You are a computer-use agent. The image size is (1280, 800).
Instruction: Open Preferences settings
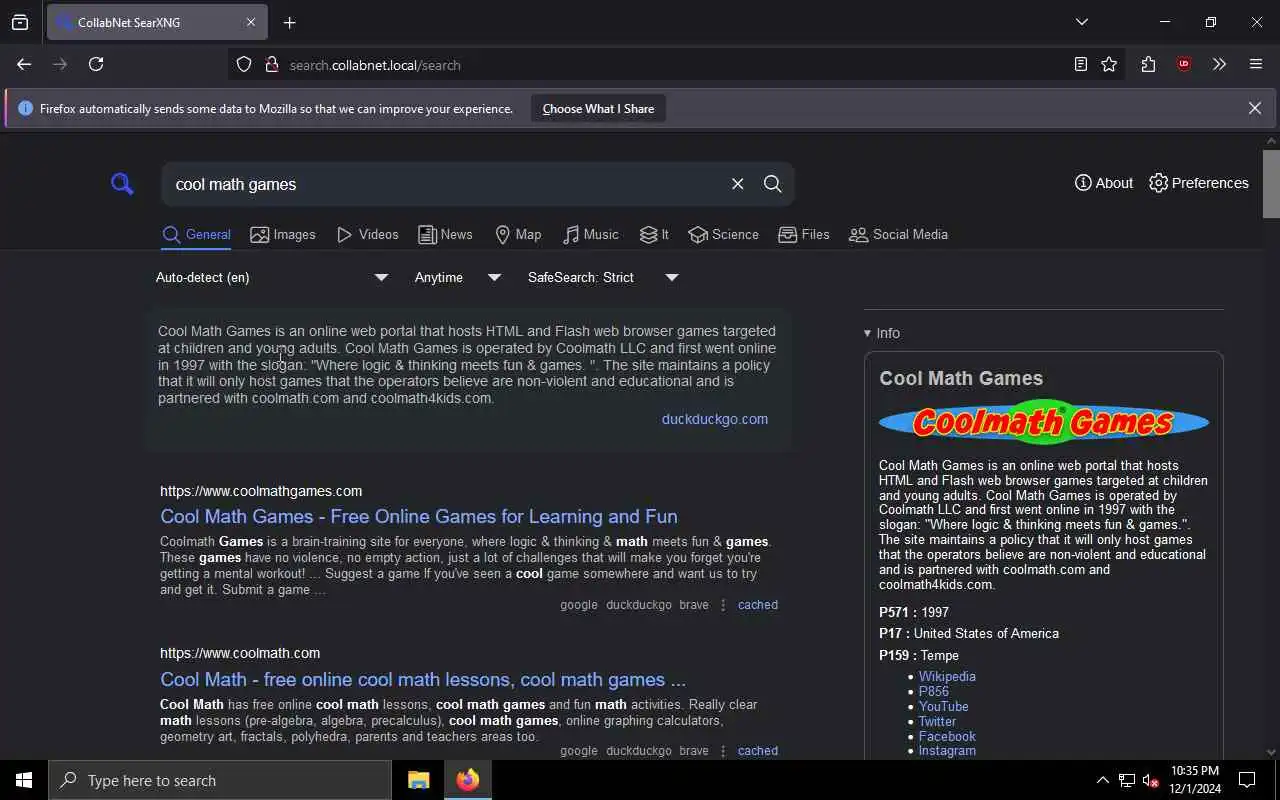(x=1199, y=183)
